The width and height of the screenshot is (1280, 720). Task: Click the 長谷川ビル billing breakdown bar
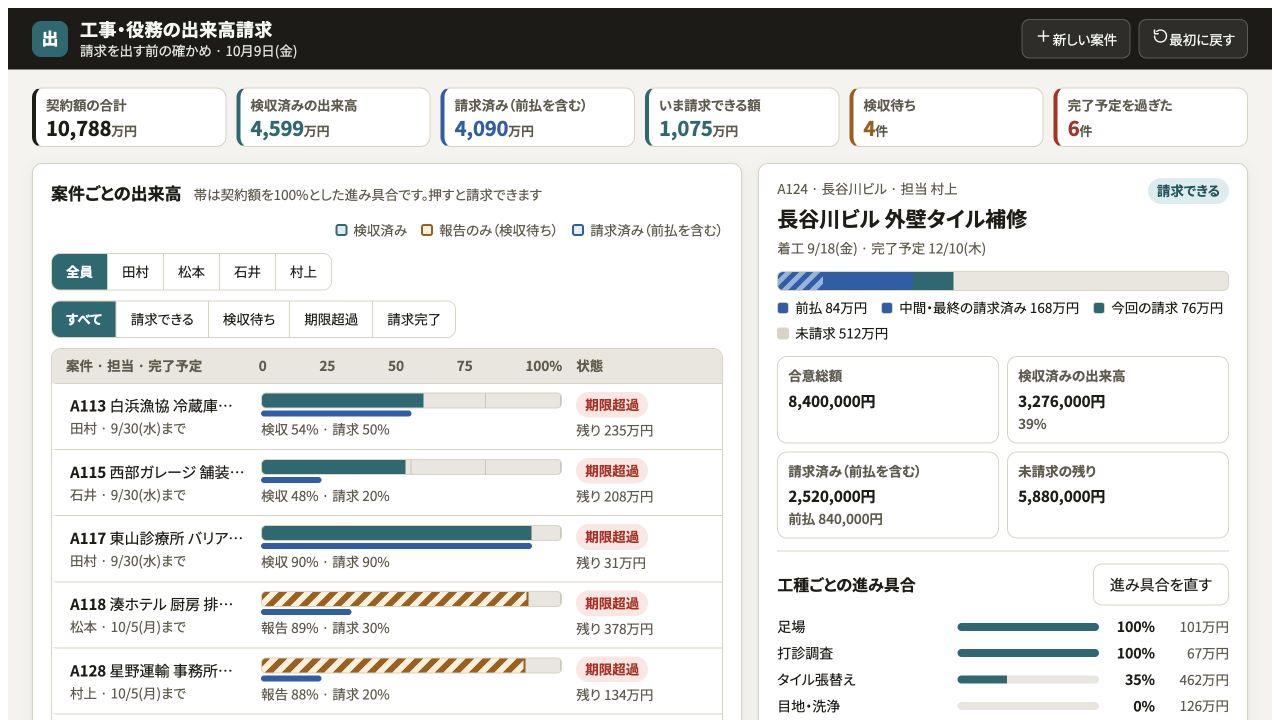(1003, 281)
